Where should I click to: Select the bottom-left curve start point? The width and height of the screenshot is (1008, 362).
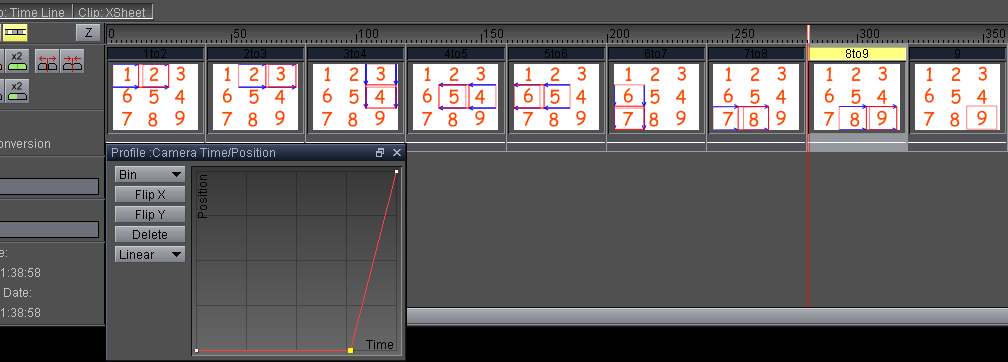click(196, 350)
